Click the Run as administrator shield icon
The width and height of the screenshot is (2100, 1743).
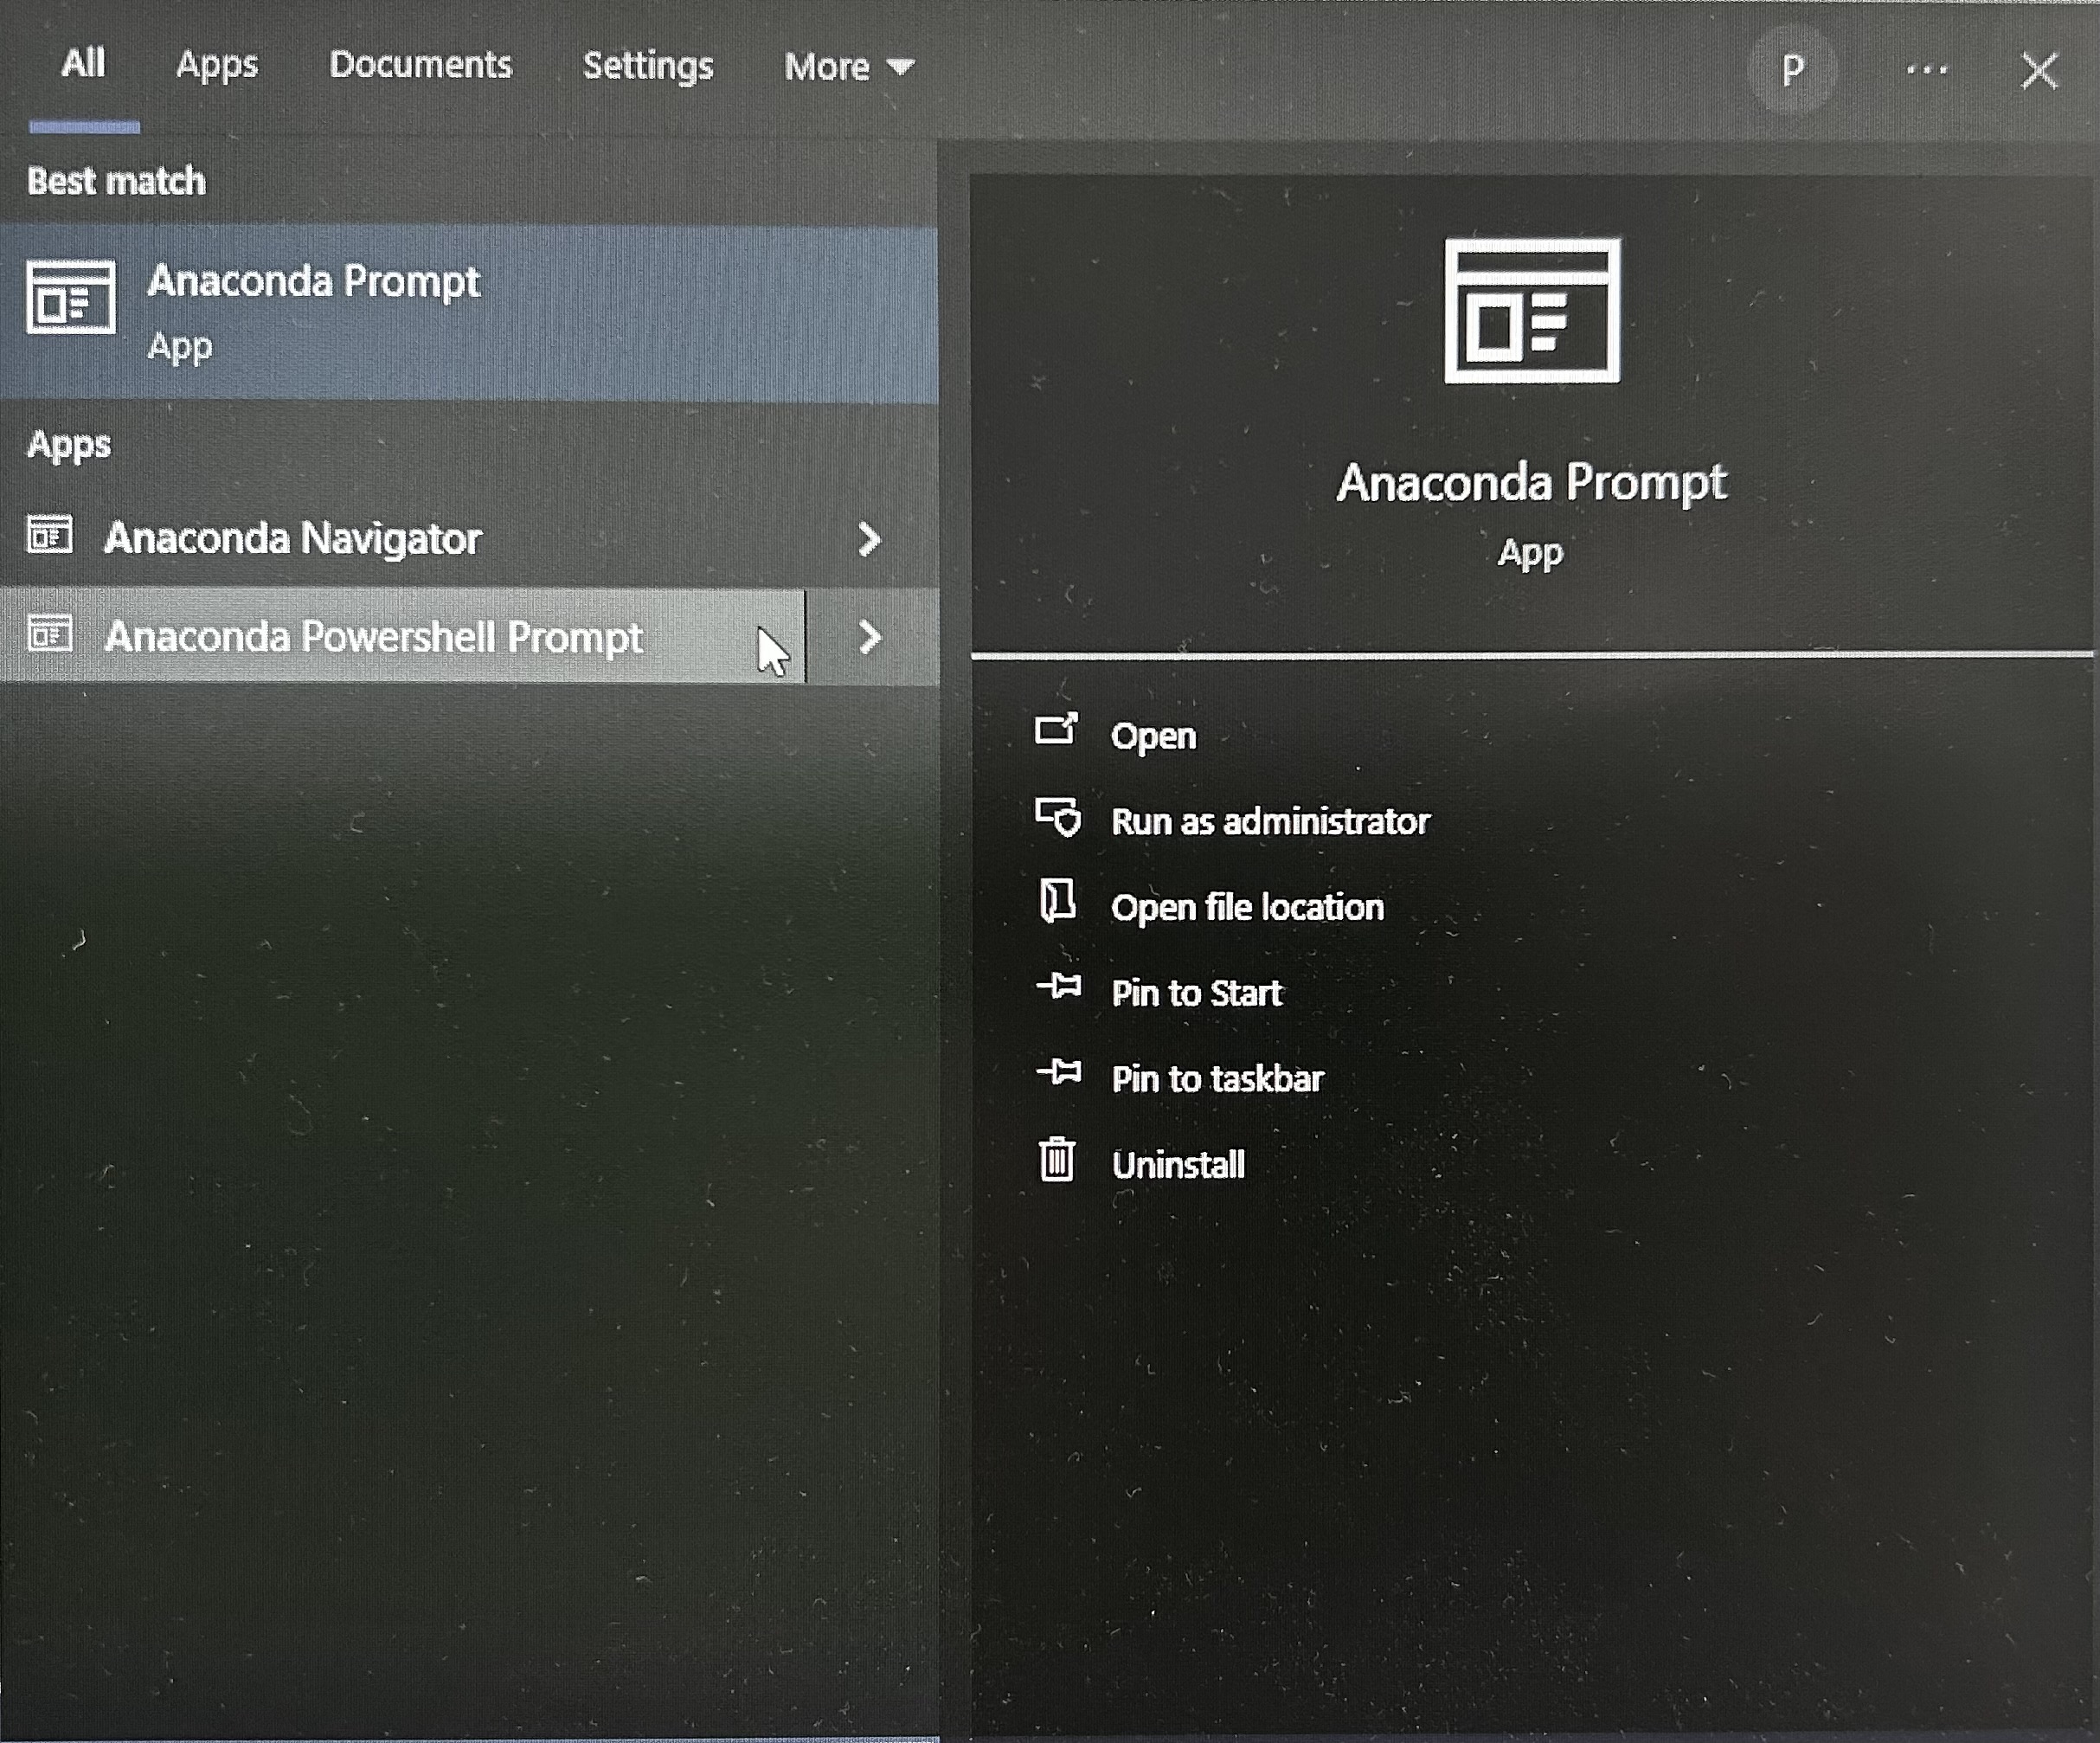pos(1058,817)
